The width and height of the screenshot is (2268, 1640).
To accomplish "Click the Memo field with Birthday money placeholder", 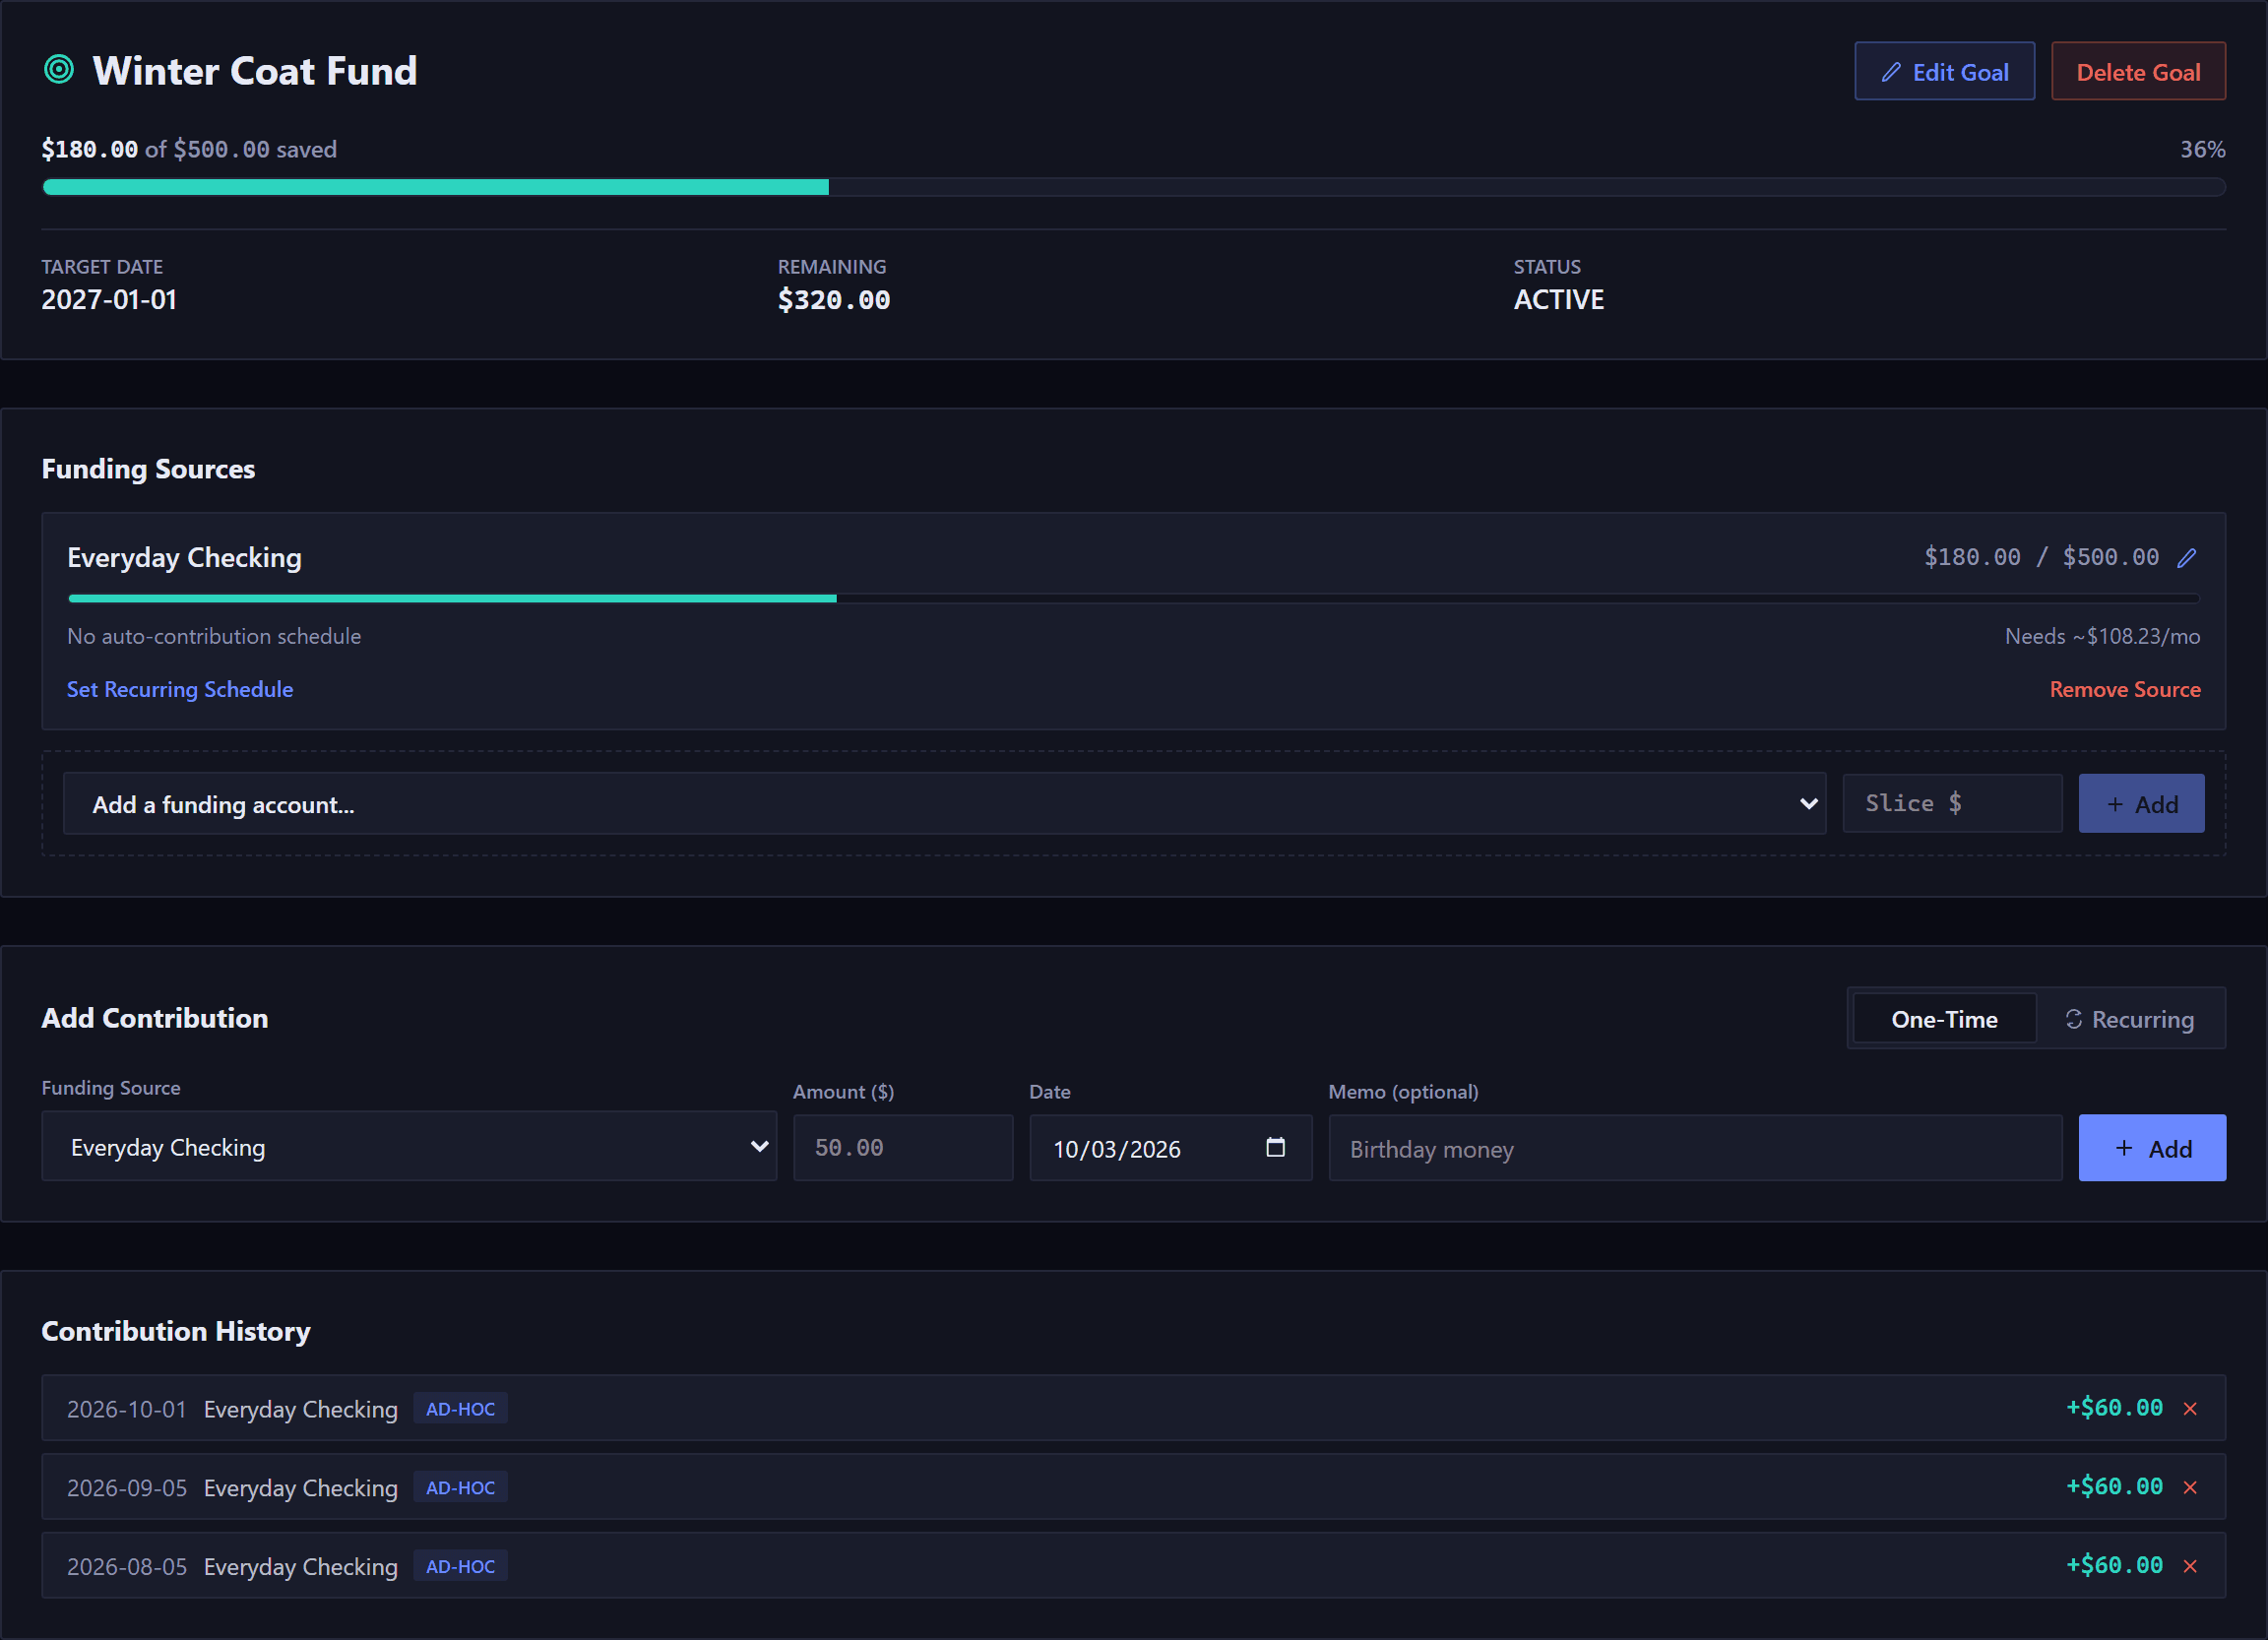I will [x=1695, y=1148].
